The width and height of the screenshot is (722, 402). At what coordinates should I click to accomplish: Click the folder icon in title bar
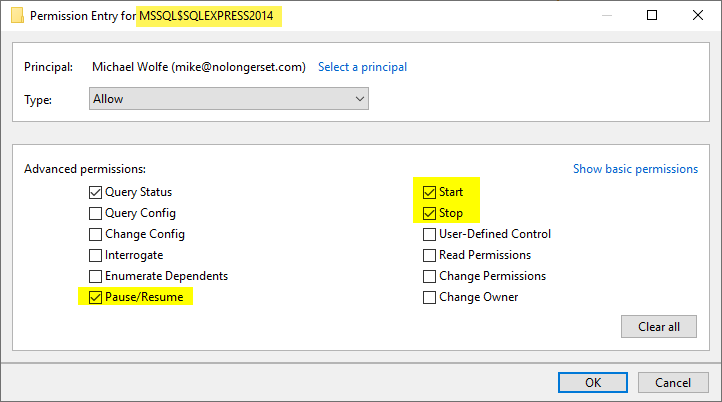click(x=17, y=16)
